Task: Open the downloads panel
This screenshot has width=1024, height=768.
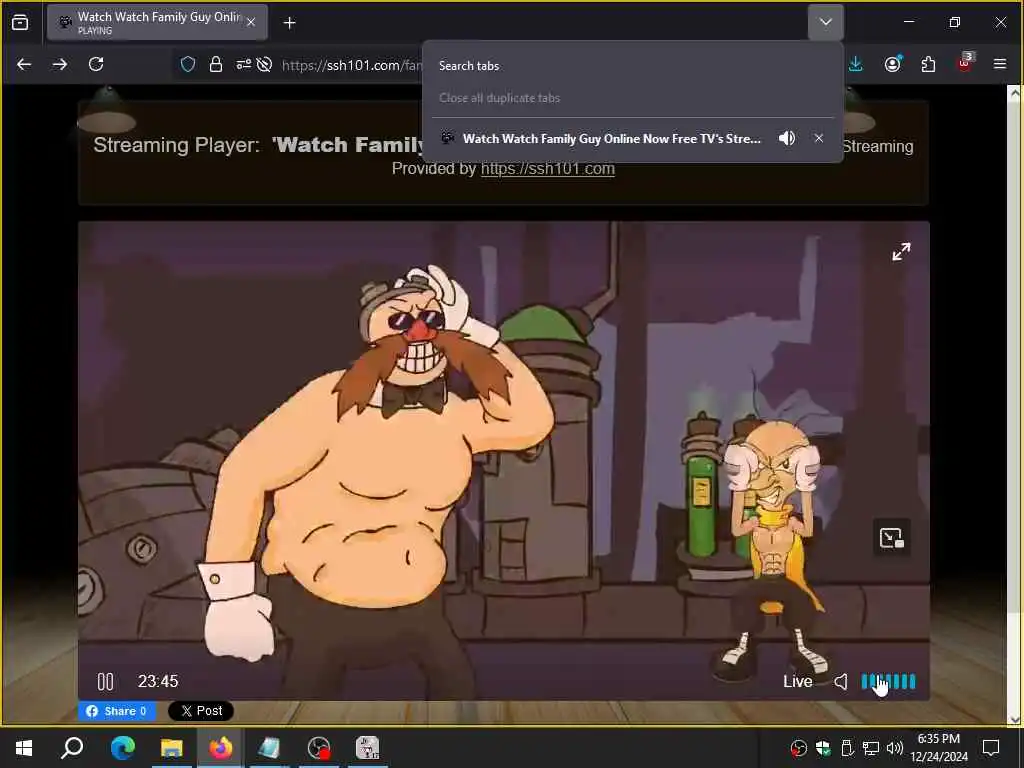Action: click(856, 64)
